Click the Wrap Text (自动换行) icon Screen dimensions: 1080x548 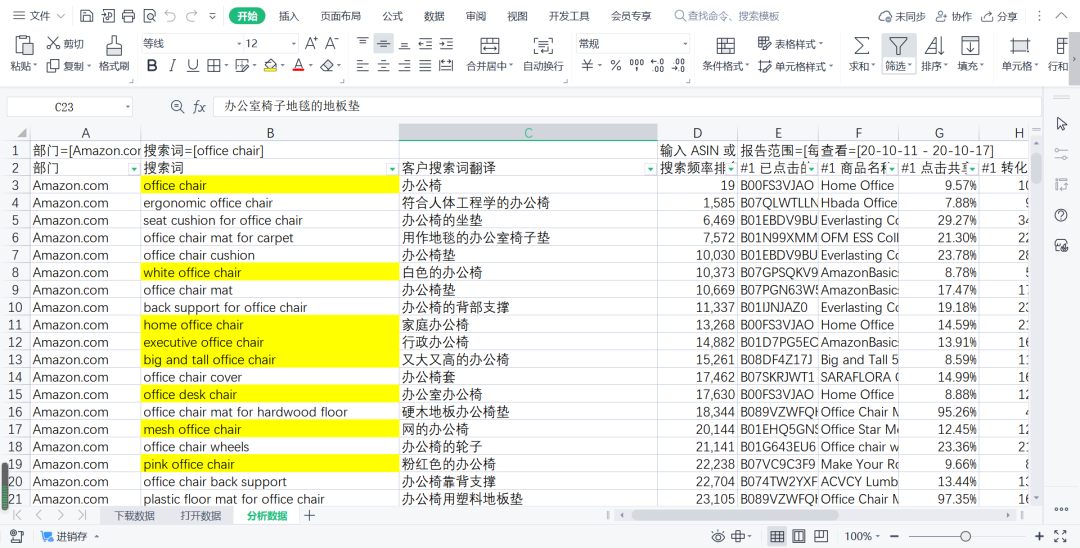(543, 46)
